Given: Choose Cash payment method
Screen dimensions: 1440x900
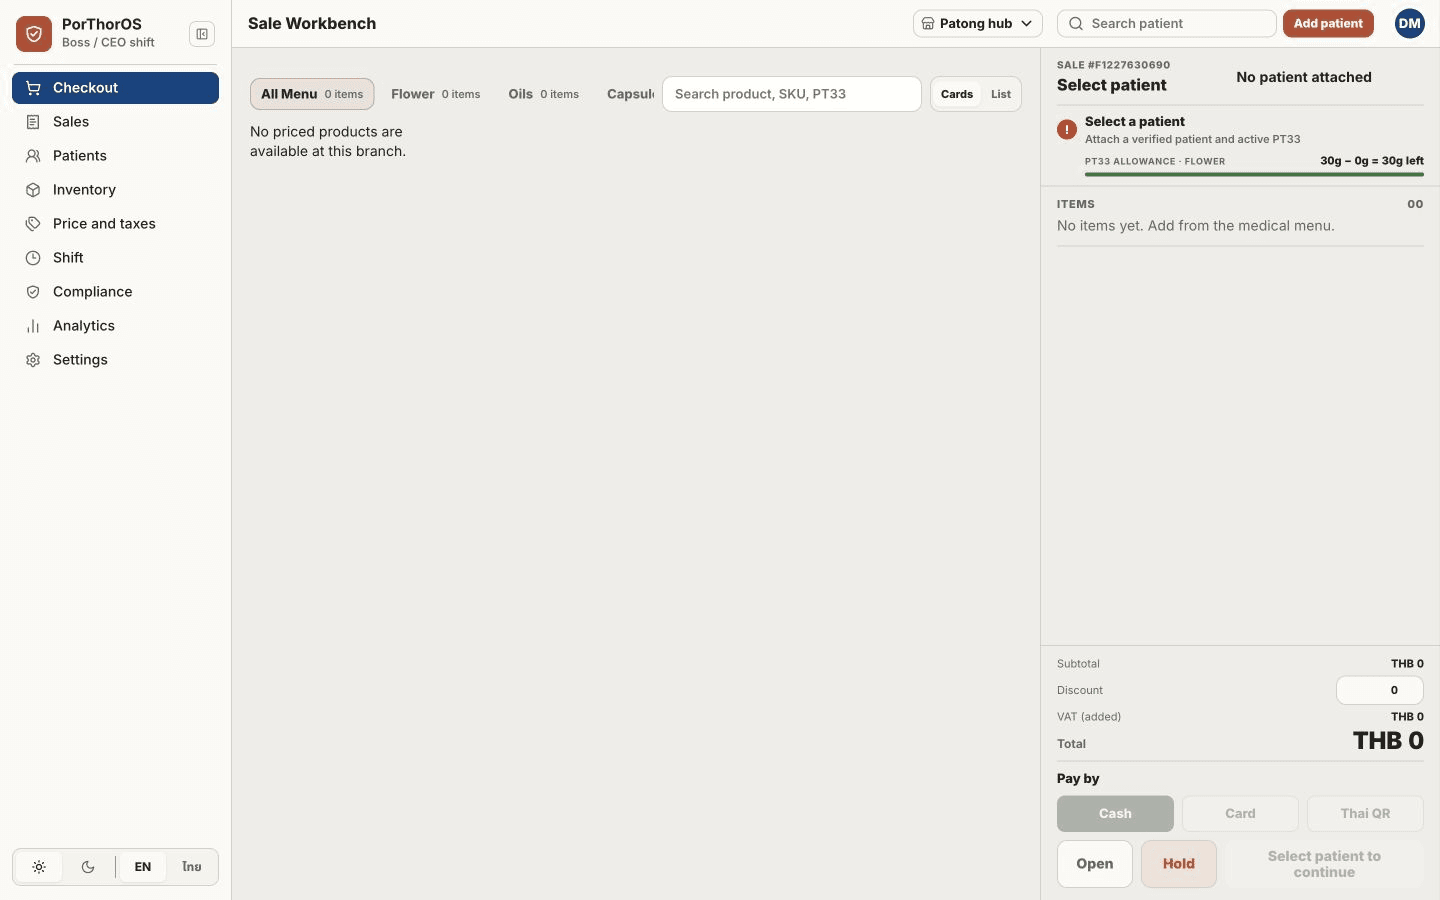Looking at the screenshot, I should click(x=1115, y=814).
